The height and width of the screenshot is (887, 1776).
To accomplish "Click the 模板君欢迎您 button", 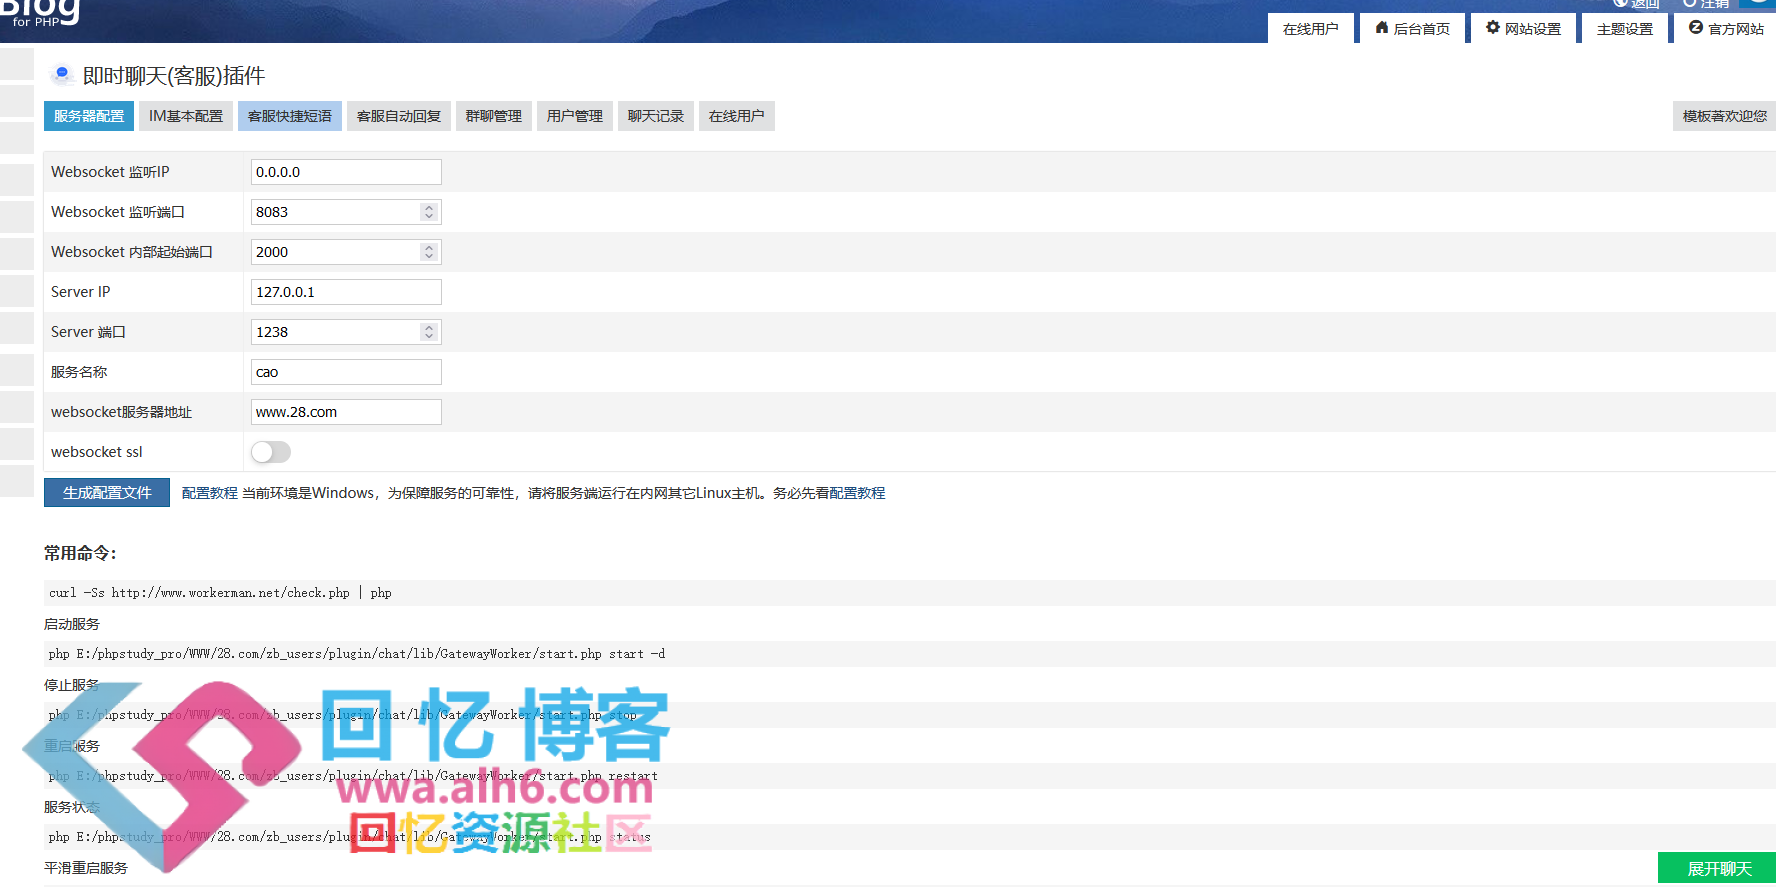I will pos(1724,116).
